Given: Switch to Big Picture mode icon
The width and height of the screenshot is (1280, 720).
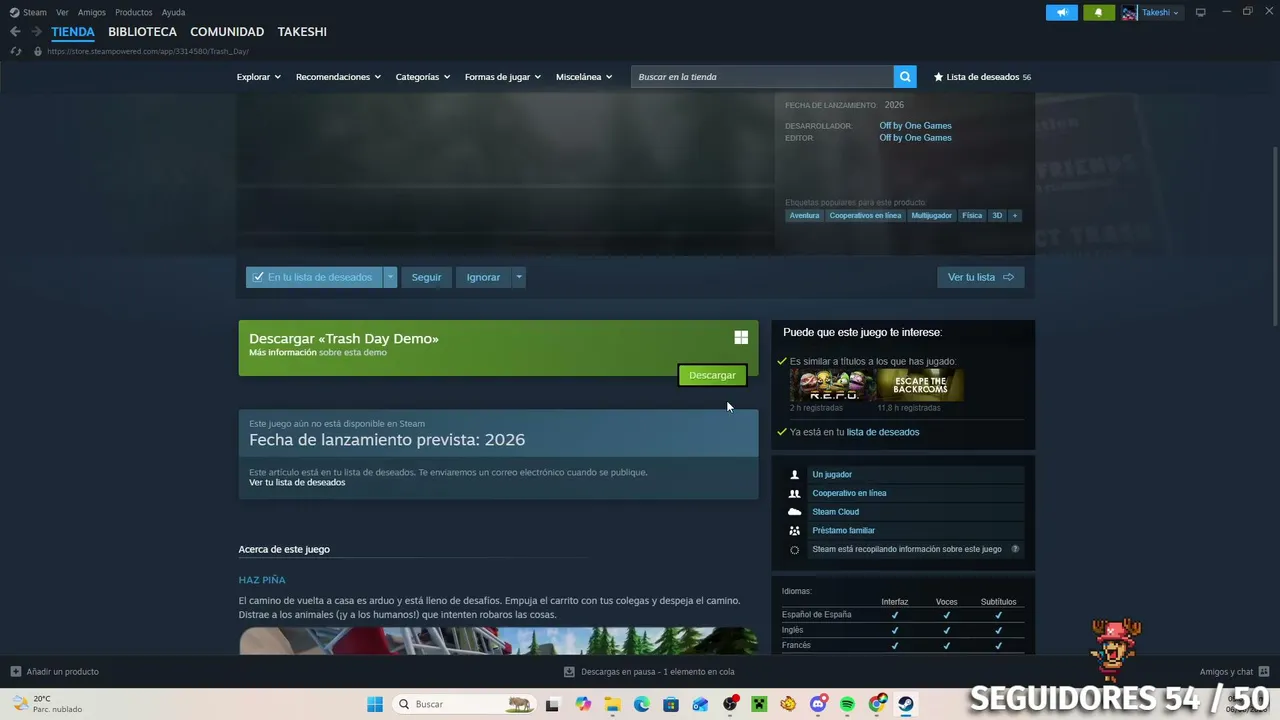Looking at the screenshot, I should pos(1201,12).
